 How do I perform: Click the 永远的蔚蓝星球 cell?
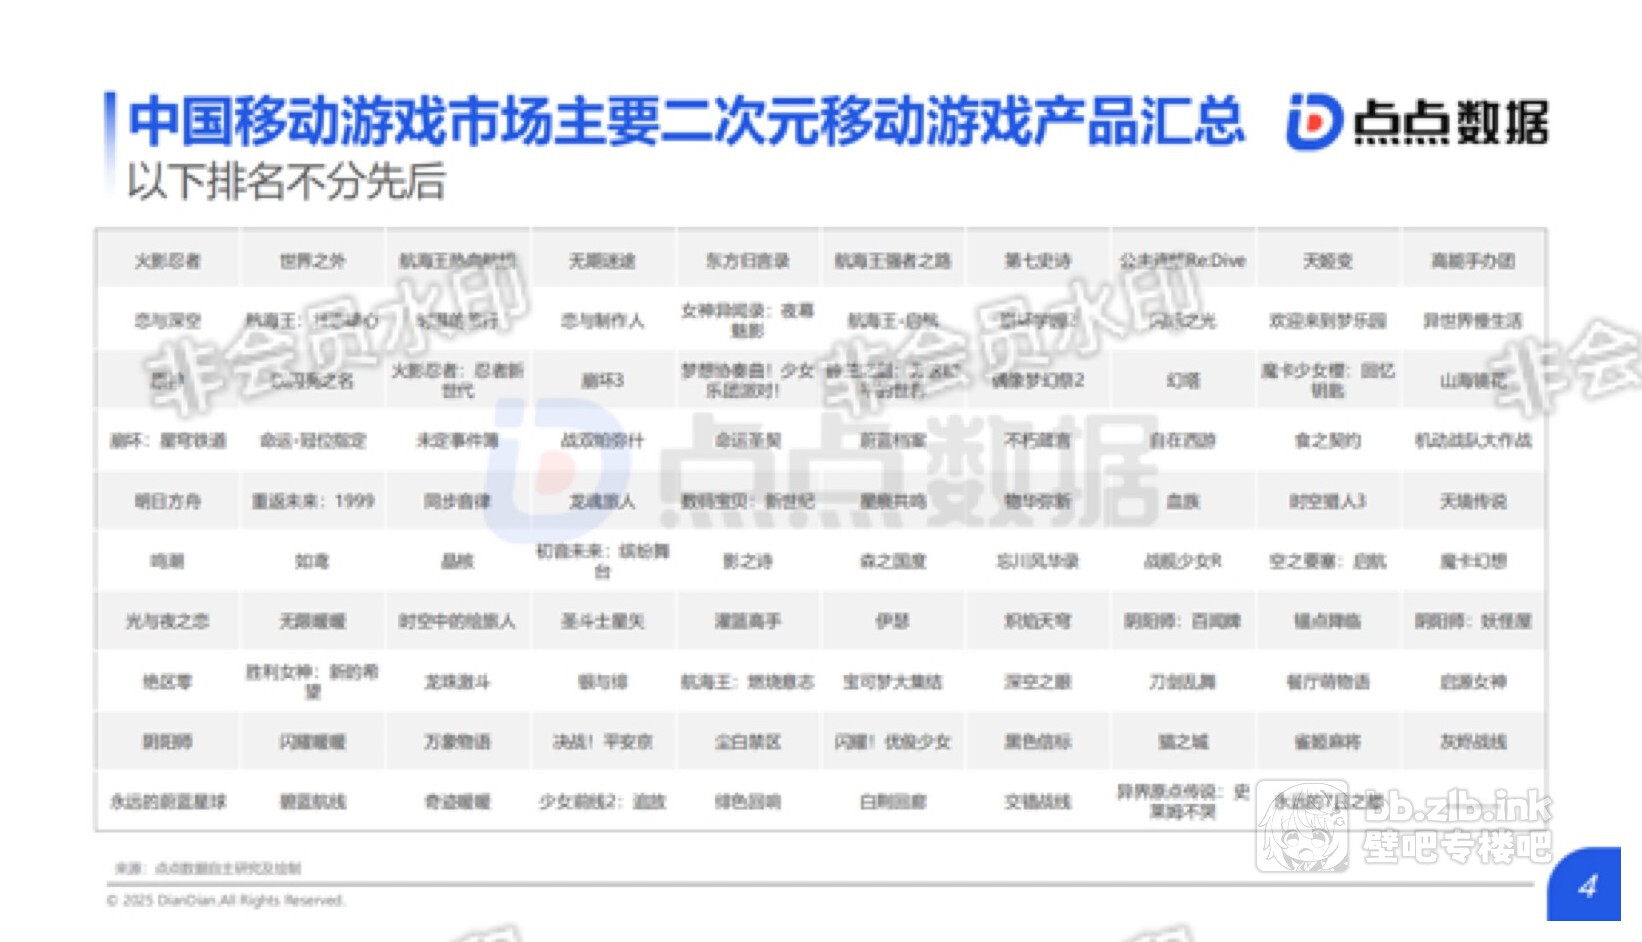167,801
